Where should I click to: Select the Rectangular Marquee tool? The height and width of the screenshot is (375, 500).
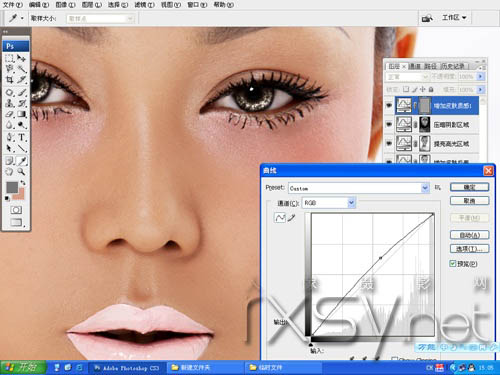9,58
